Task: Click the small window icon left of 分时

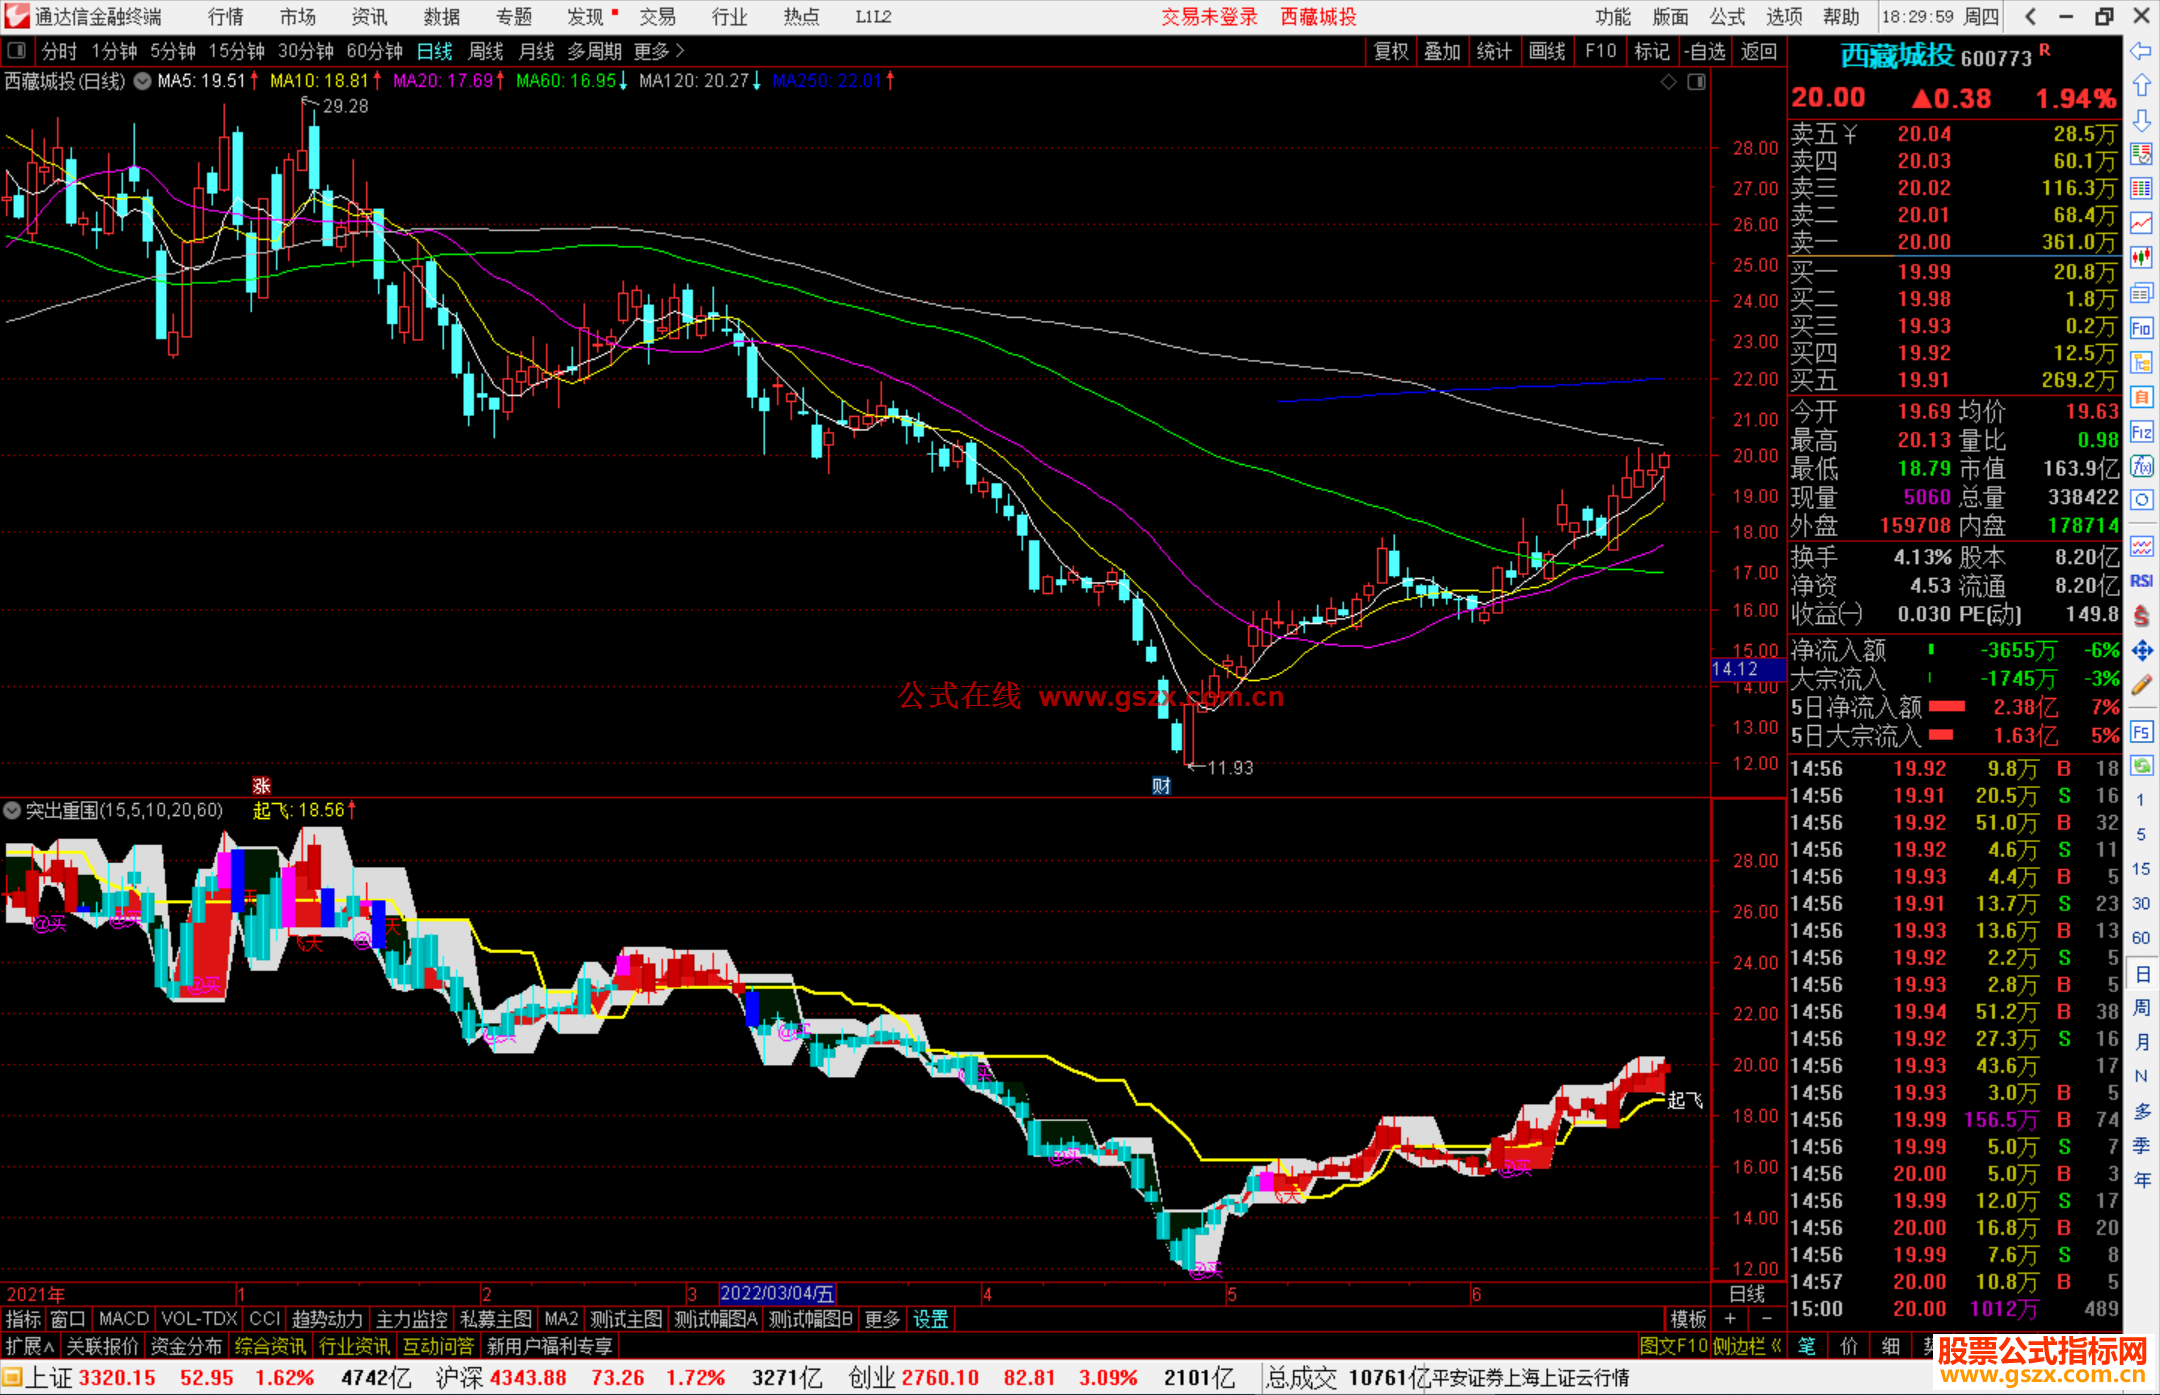Action: 17,51
